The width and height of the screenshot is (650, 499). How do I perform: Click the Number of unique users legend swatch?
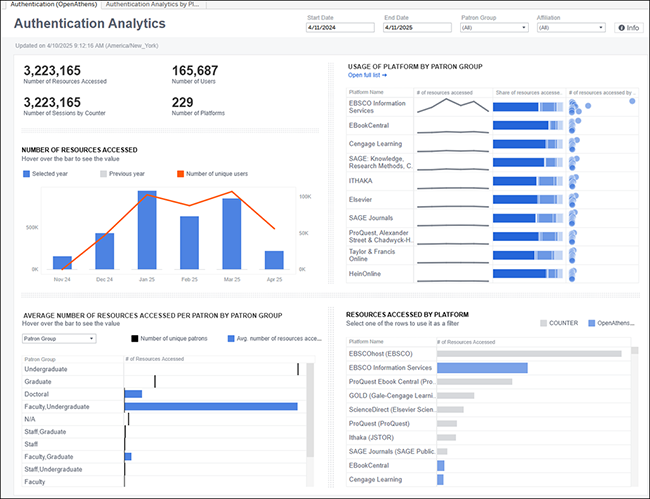click(x=181, y=174)
